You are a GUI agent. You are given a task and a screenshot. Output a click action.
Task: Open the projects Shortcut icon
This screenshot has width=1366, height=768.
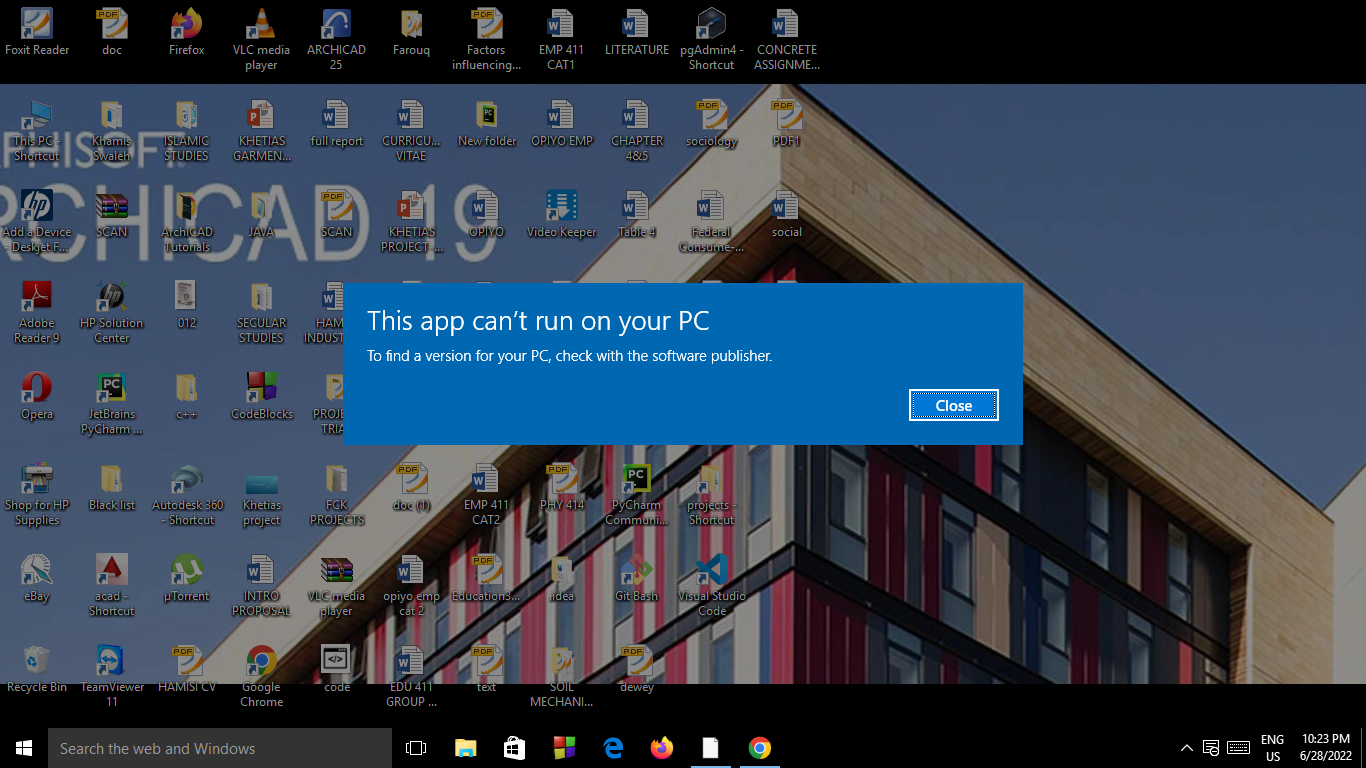pos(711,495)
